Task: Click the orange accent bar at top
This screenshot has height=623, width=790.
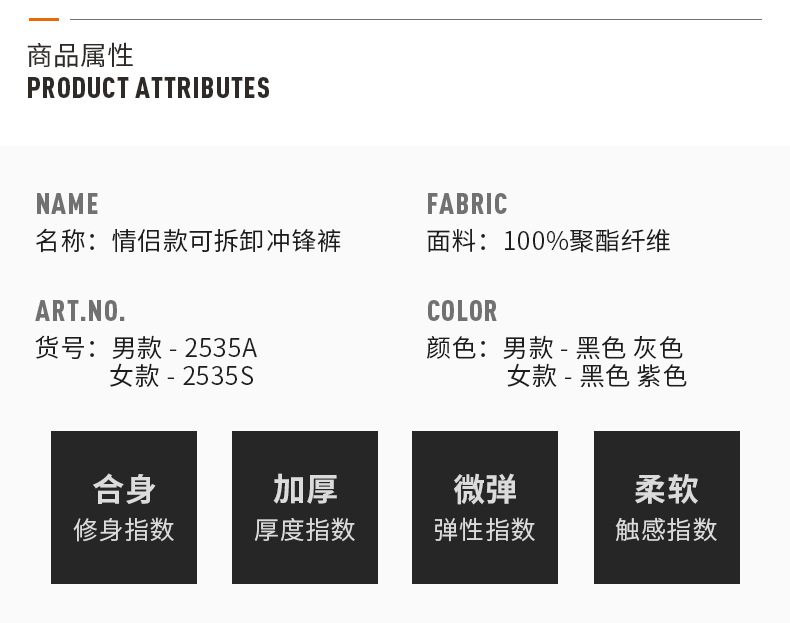Action: [44, 19]
